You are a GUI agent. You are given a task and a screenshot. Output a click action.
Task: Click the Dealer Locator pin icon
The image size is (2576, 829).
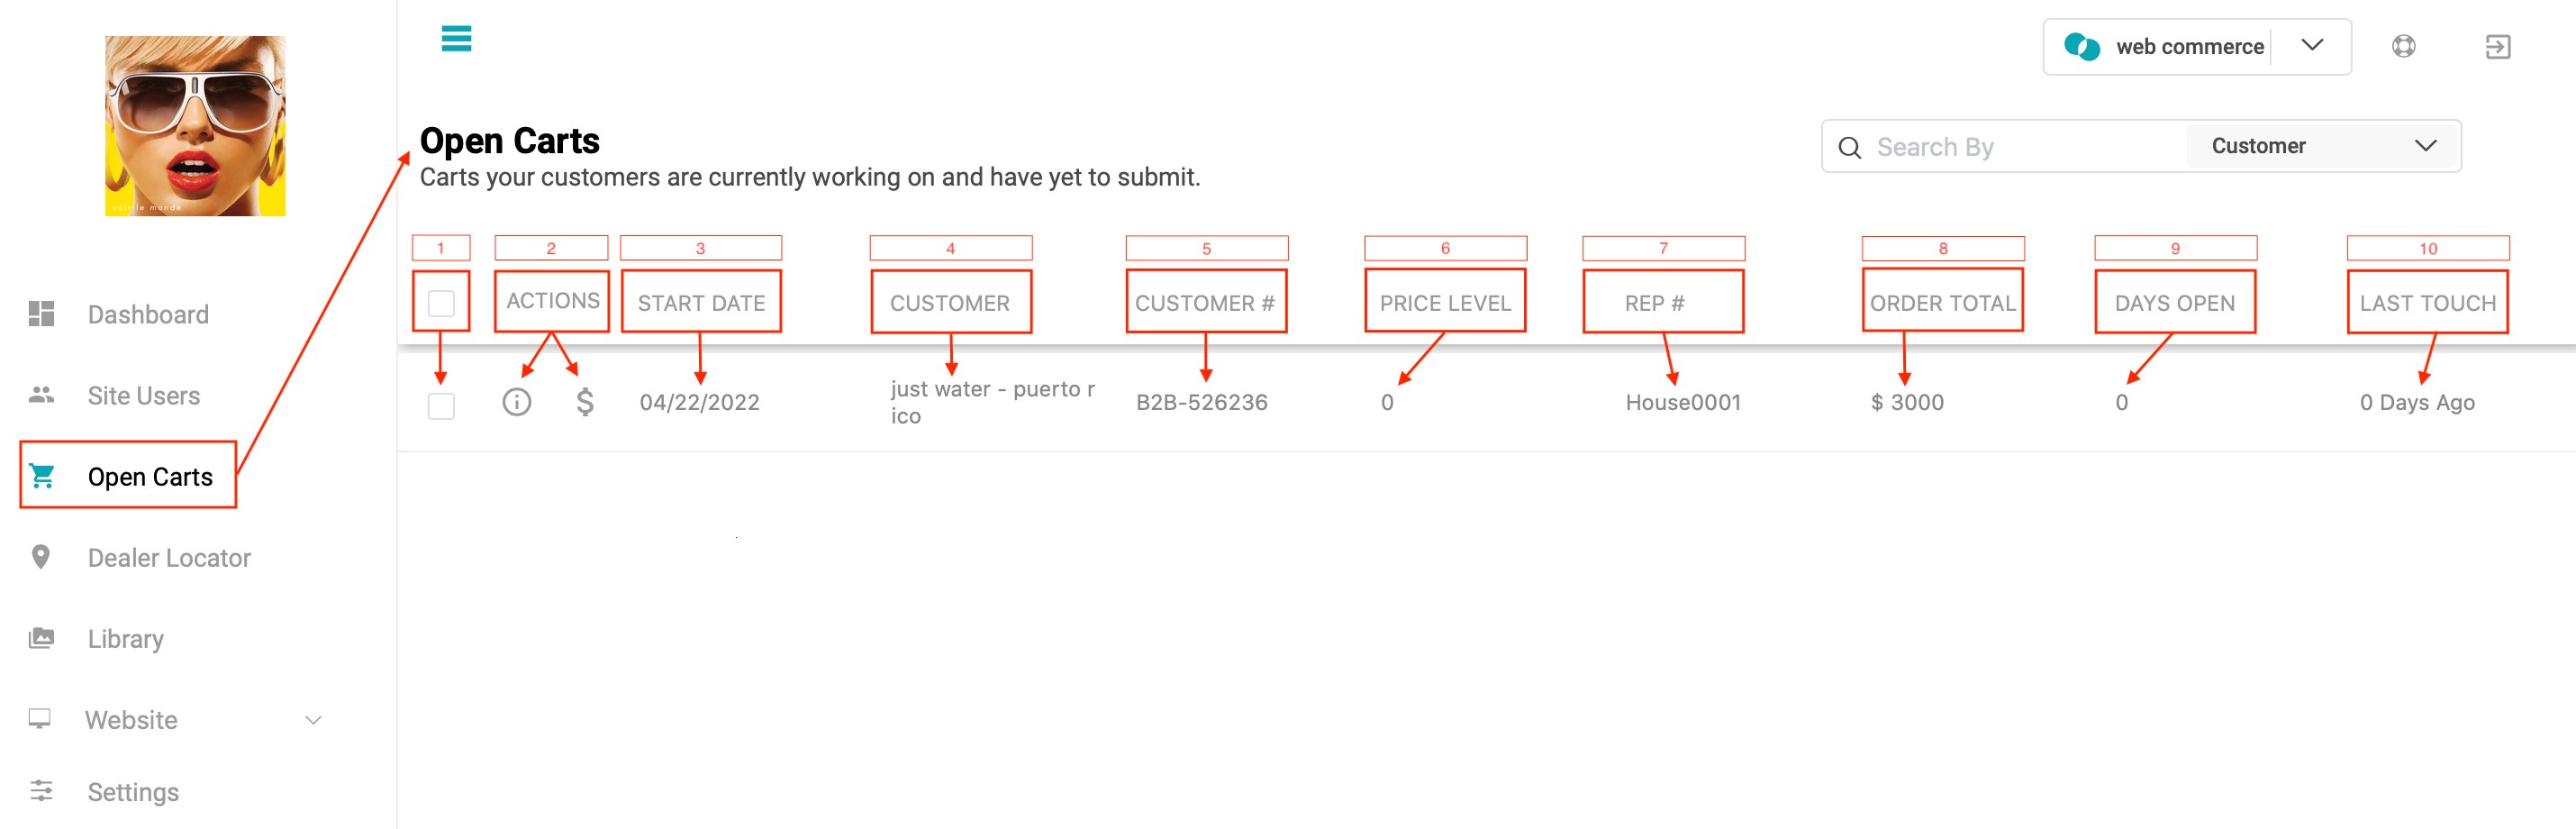[41, 557]
